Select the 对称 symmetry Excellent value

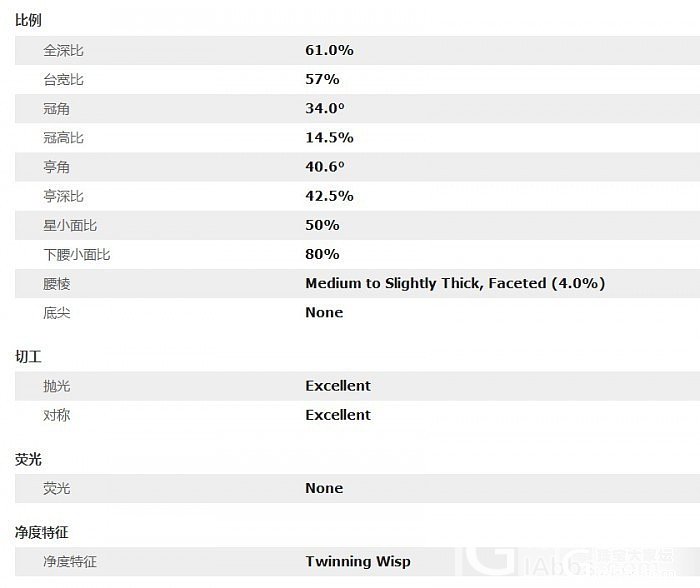[338, 415]
